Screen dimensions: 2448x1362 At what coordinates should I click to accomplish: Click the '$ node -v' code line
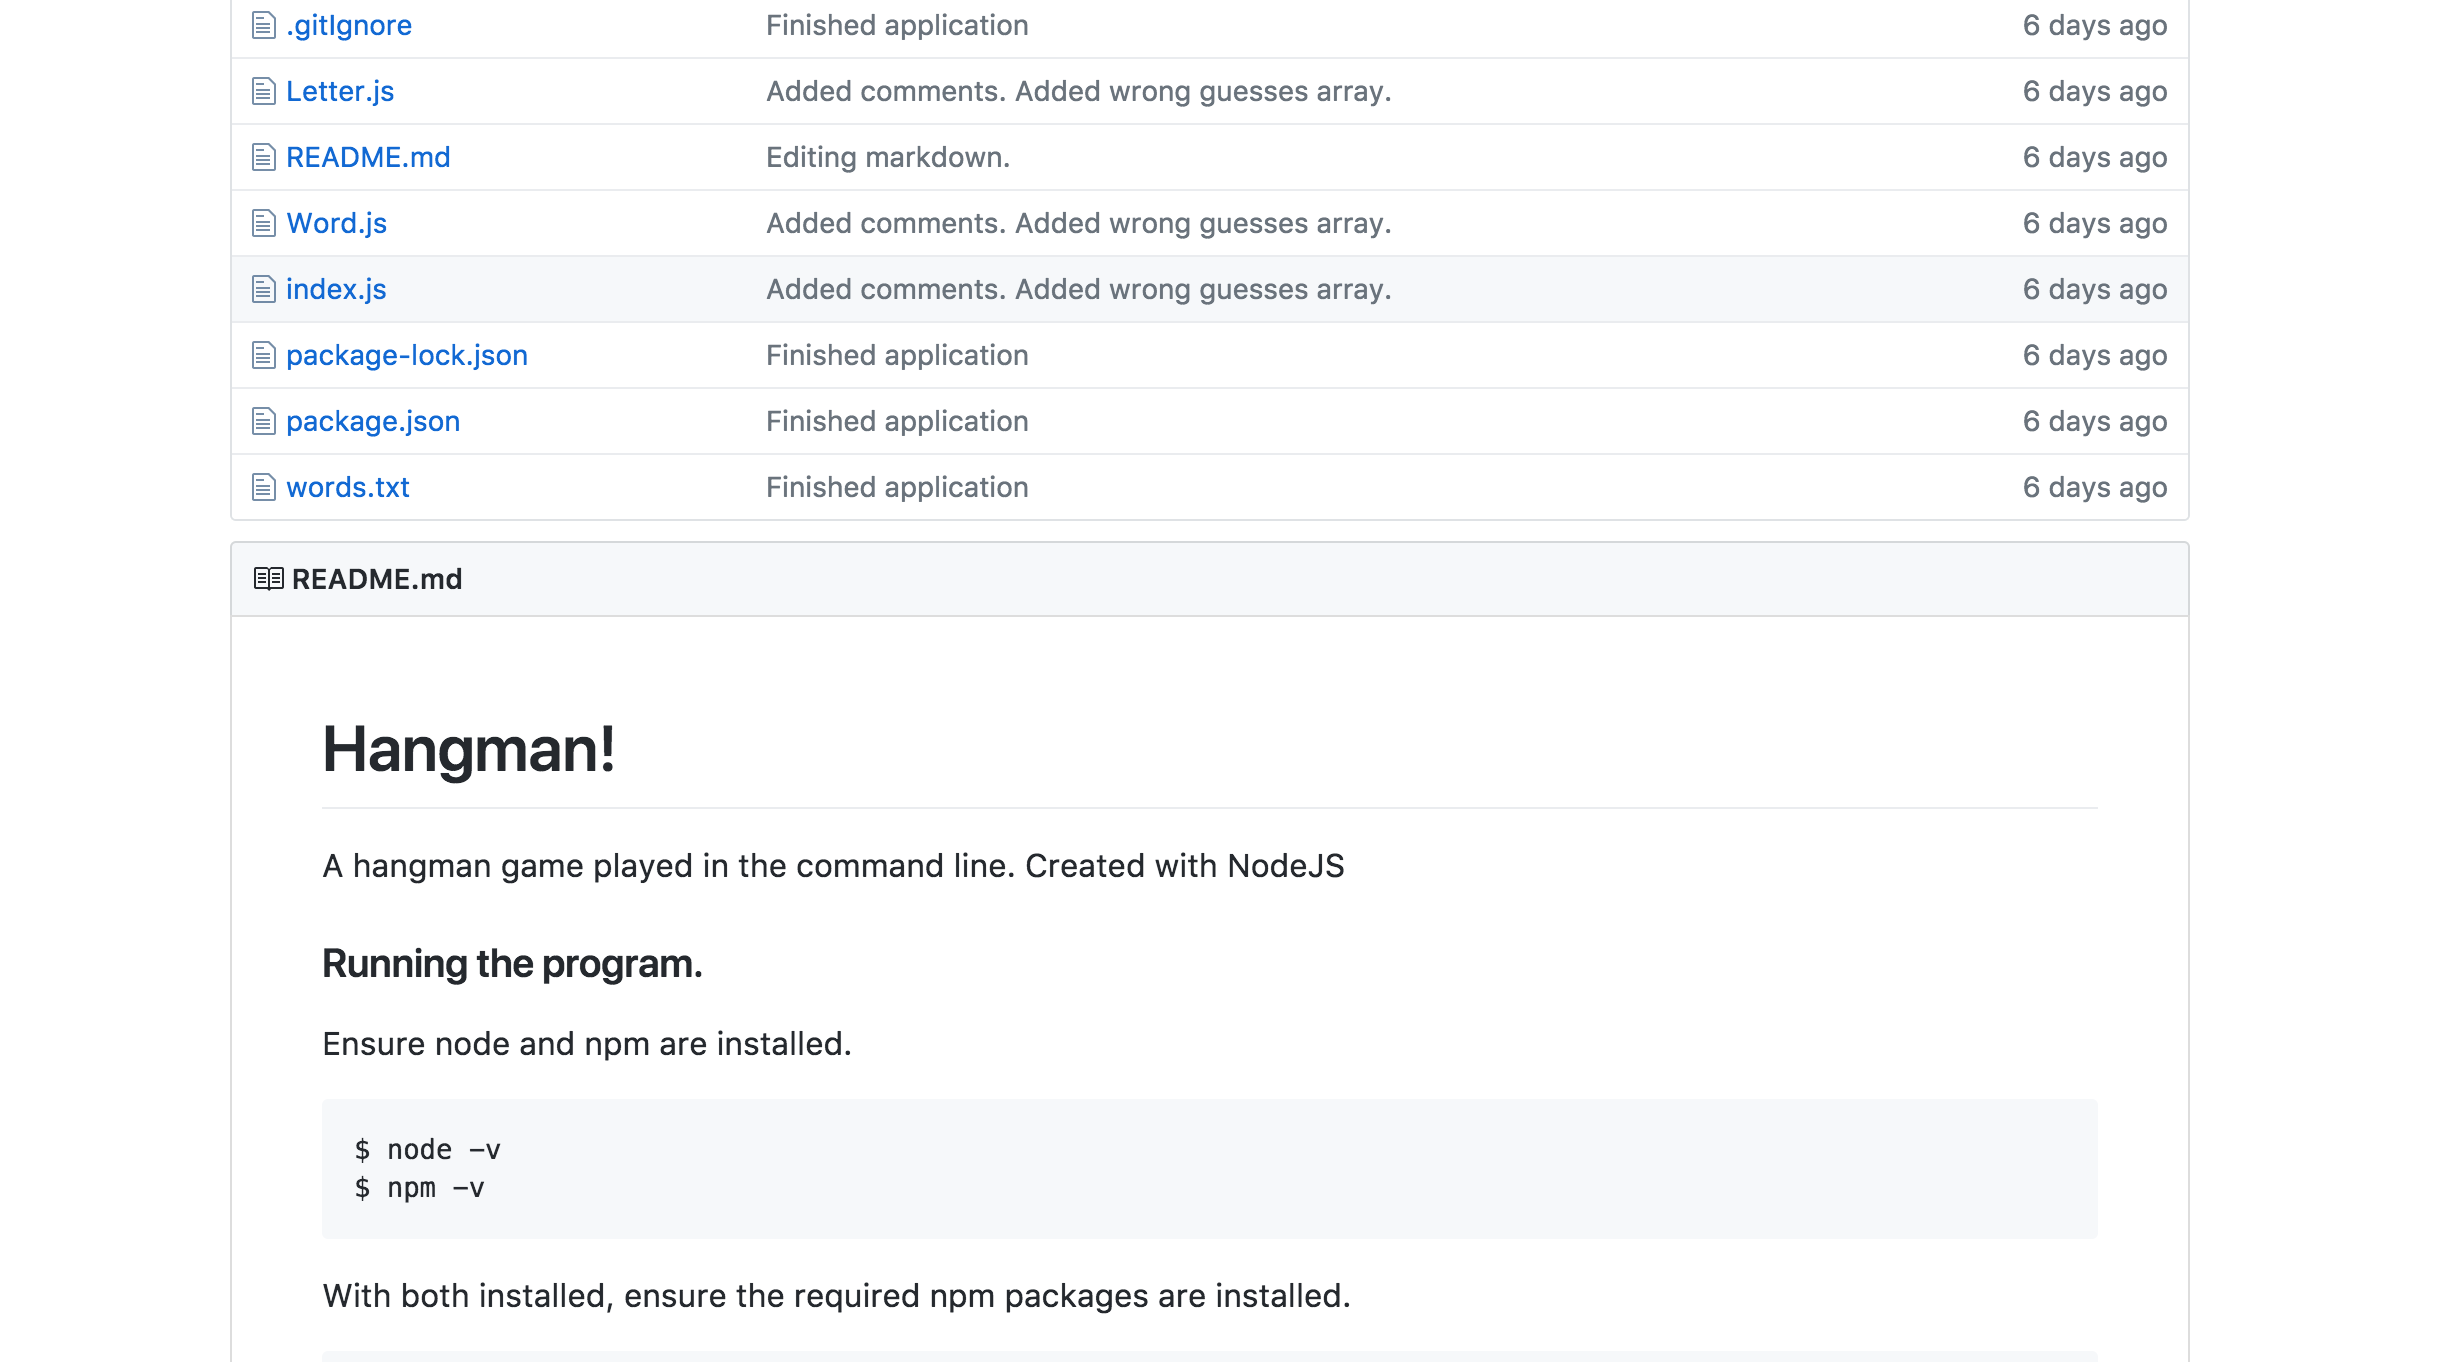[427, 1150]
